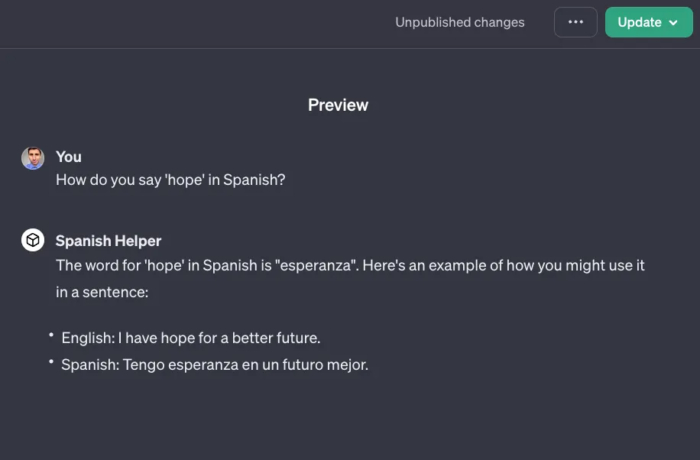The image size is (700, 460).
Task: Click the "You" sender name
Action: tap(69, 157)
